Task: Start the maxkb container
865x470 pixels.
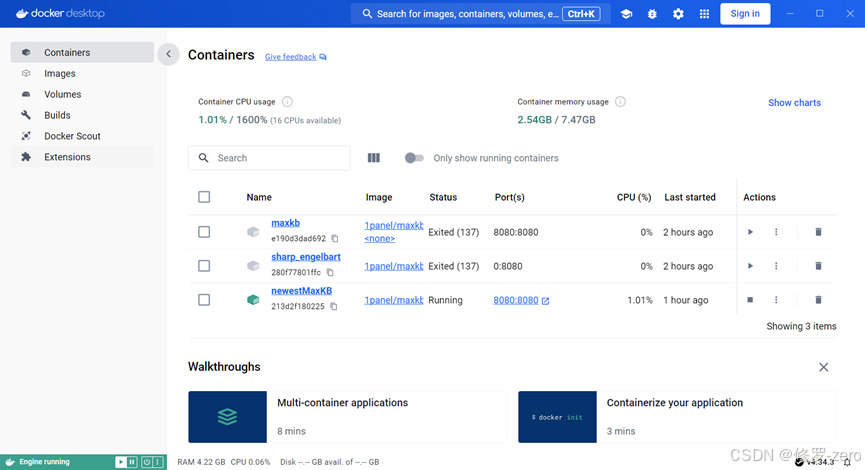Action: (x=750, y=232)
